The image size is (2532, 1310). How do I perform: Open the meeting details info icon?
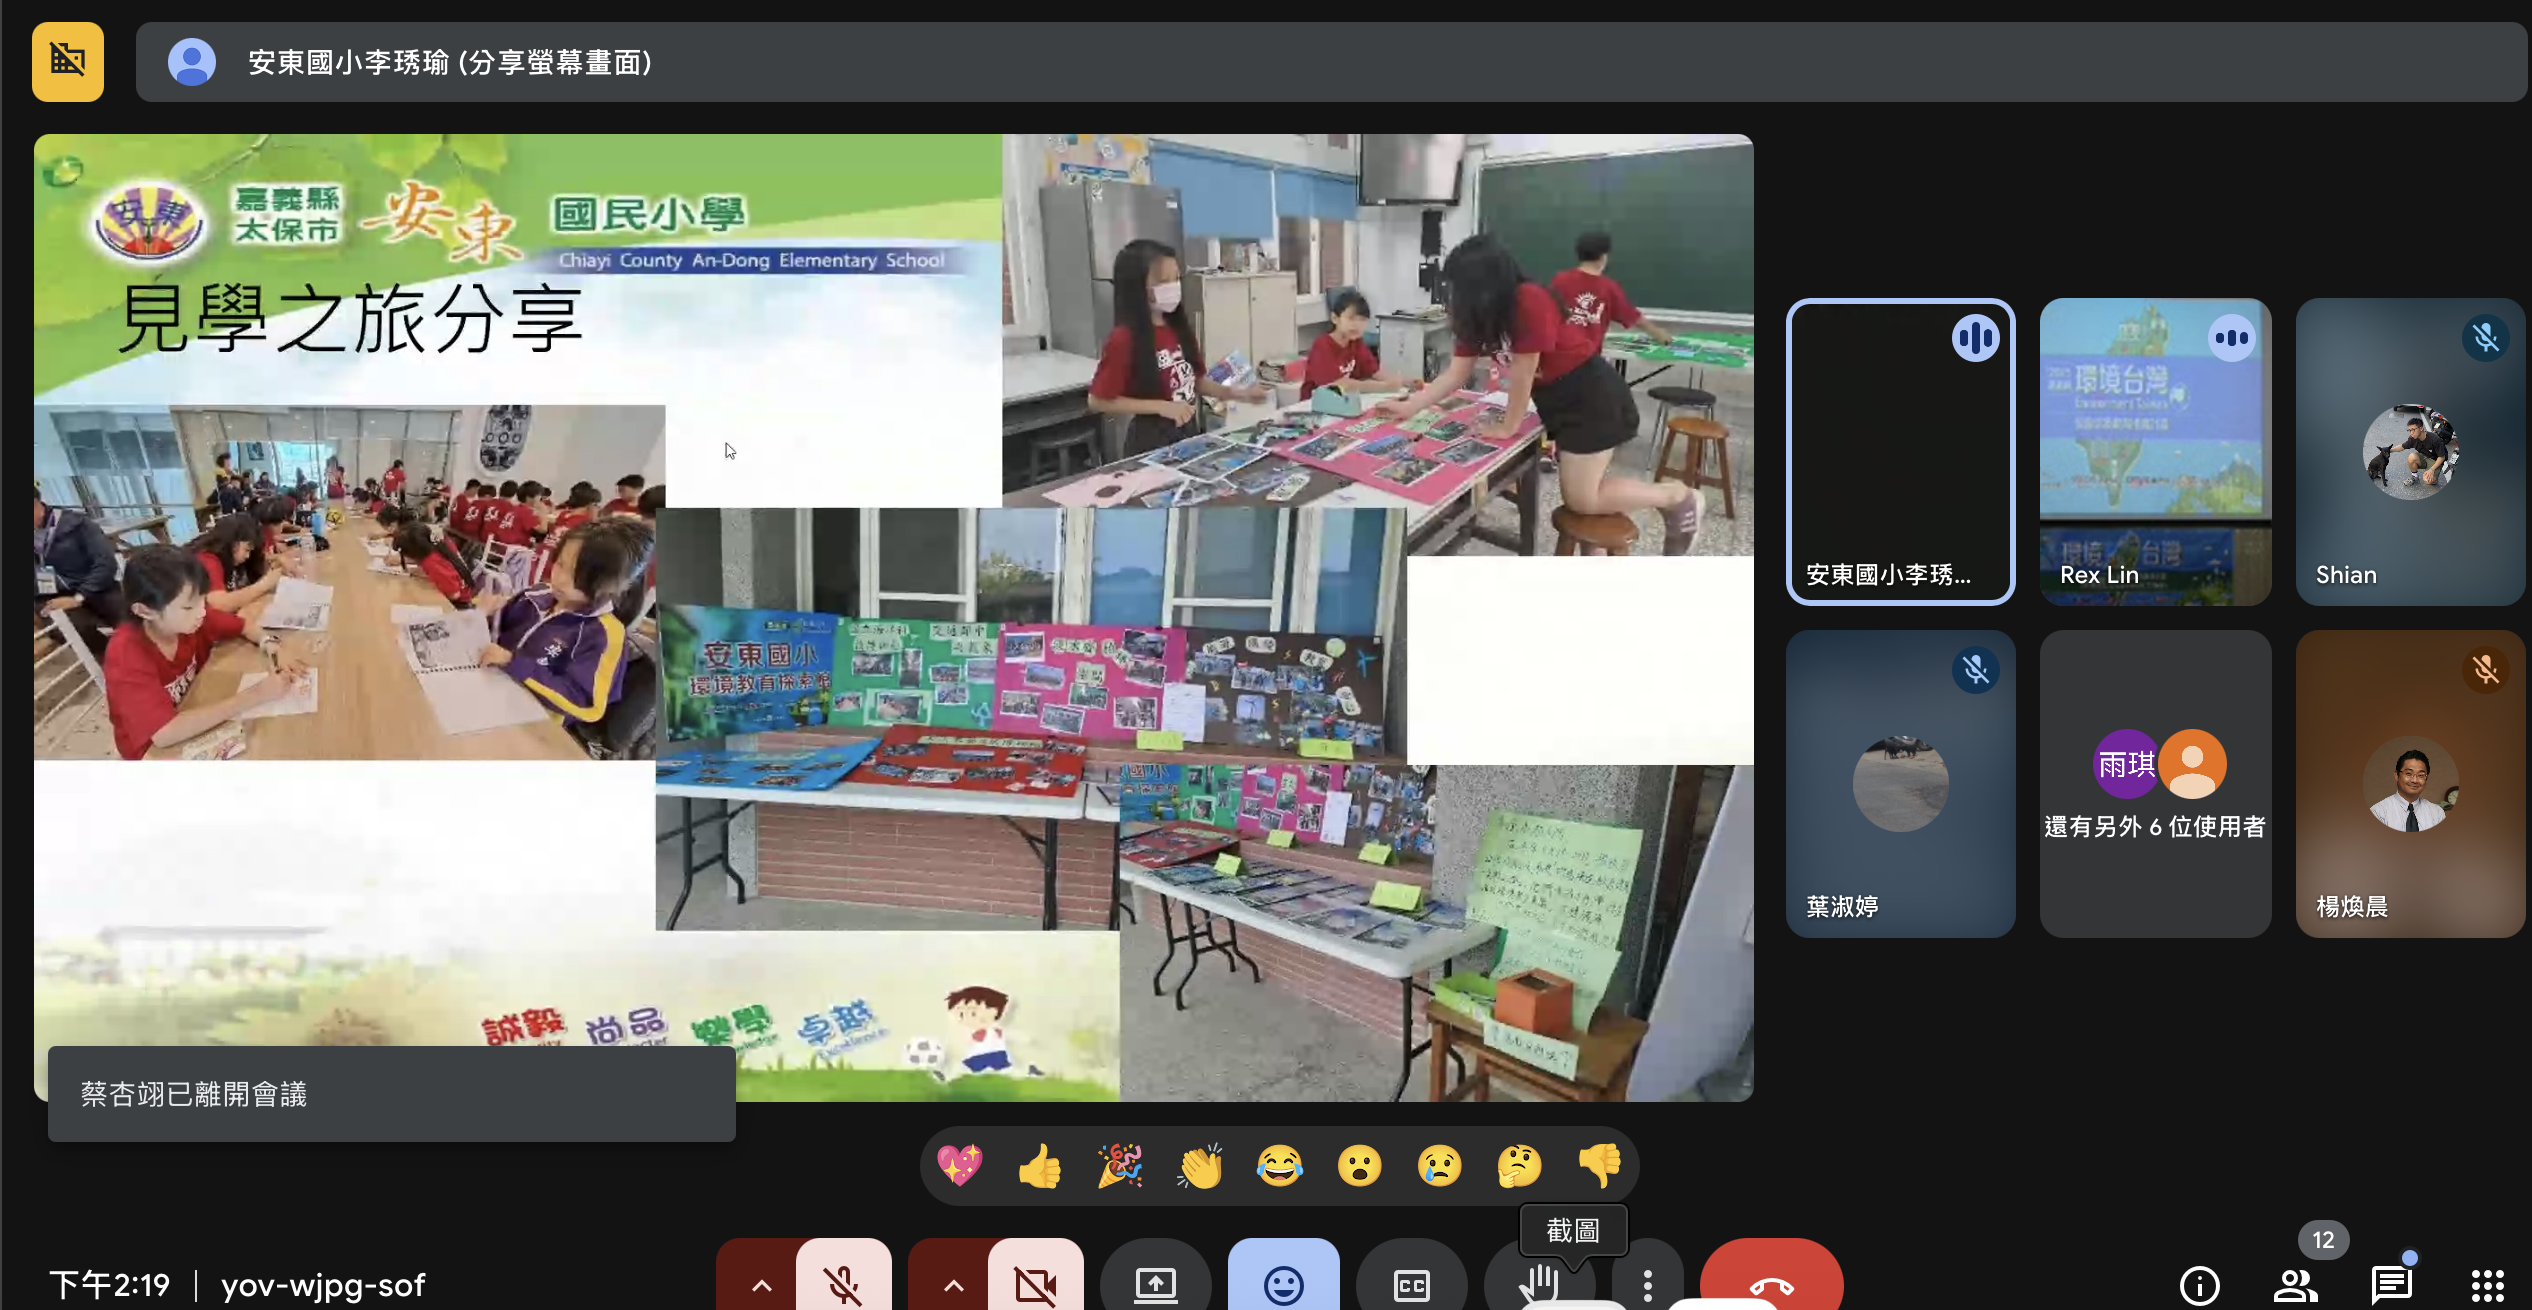click(x=2199, y=1285)
